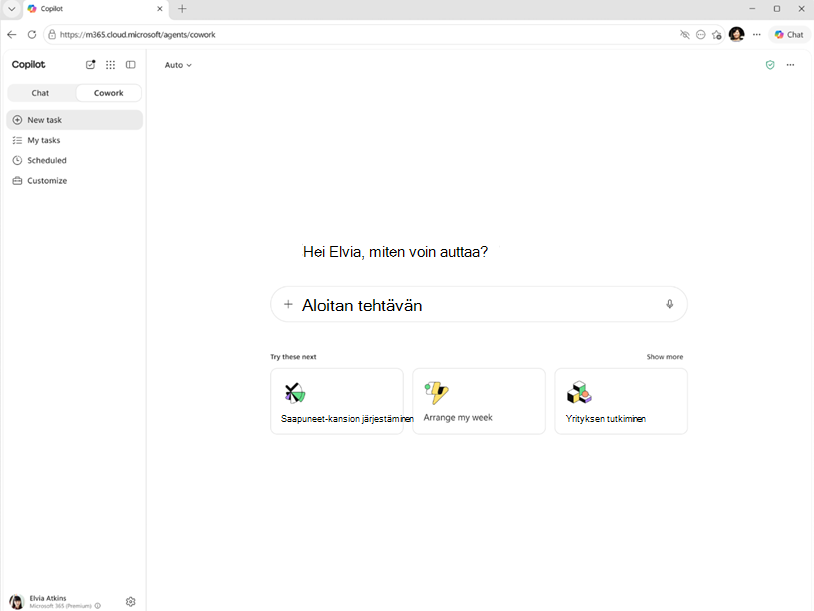
Task: Add page to favorites star icon
Action: pyautogui.click(x=717, y=34)
